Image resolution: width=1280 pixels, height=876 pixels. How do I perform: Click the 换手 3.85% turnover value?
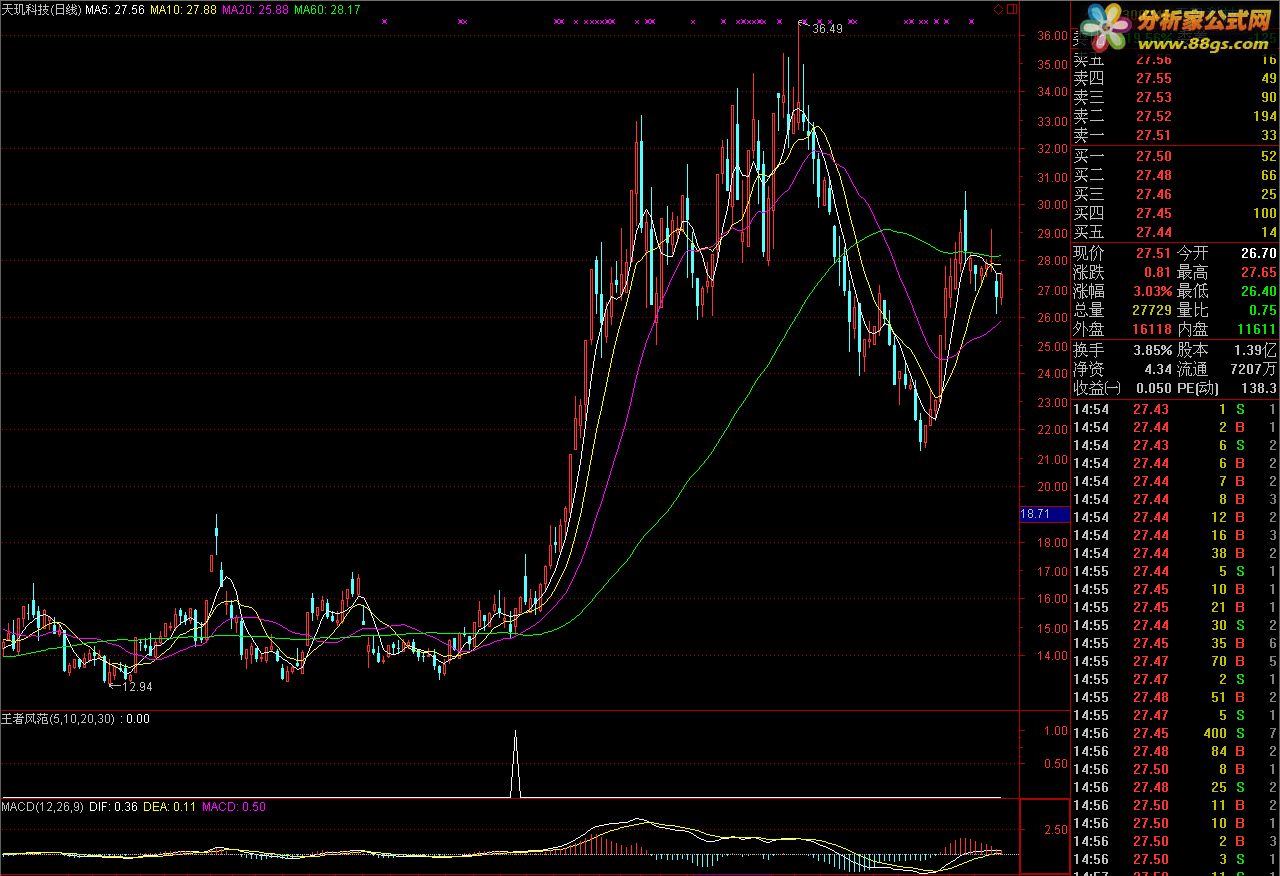1152,350
